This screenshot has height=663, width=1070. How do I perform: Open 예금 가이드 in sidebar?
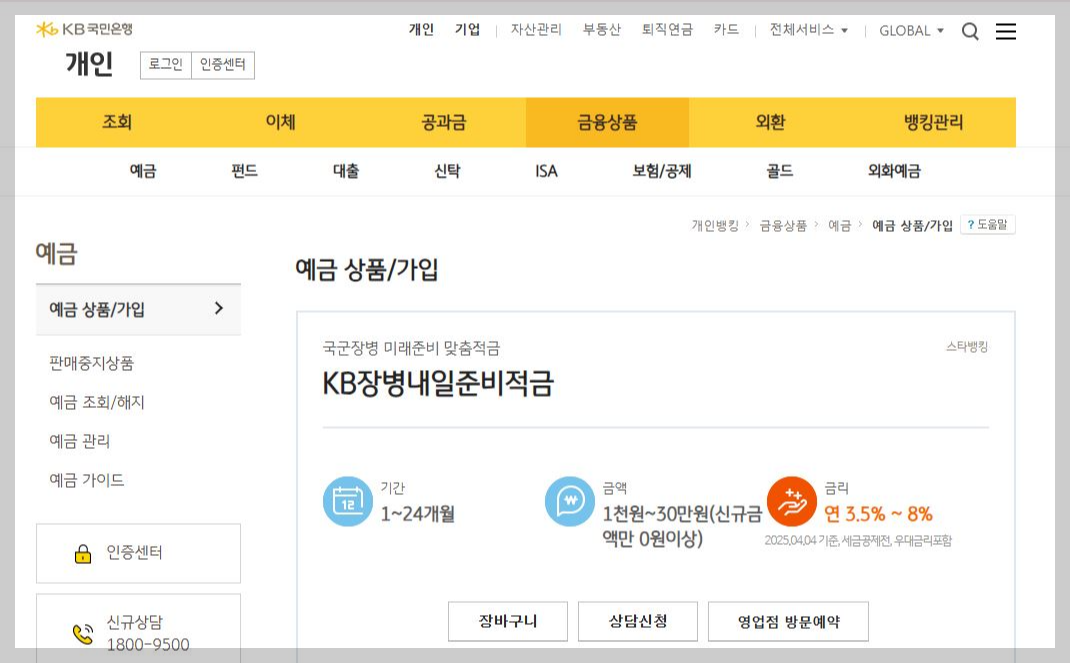[x=87, y=480]
